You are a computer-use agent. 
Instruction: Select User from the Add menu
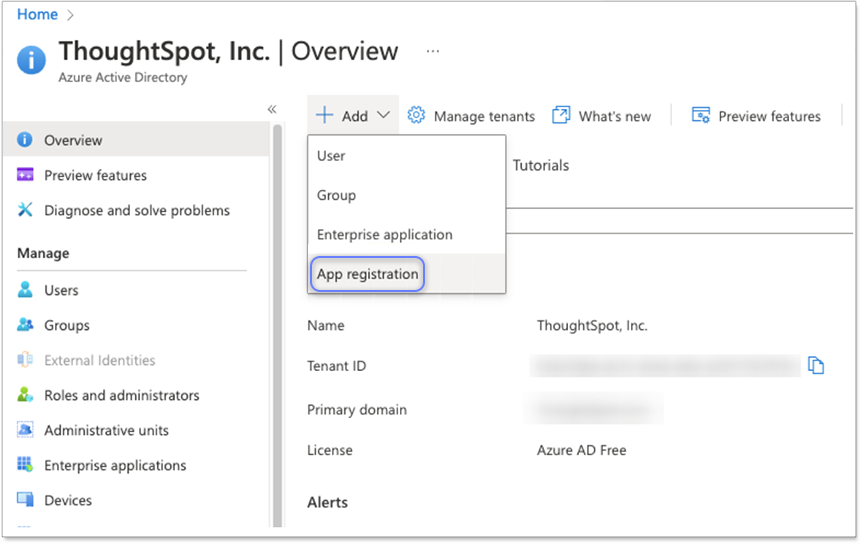pyautogui.click(x=331, y=156)
